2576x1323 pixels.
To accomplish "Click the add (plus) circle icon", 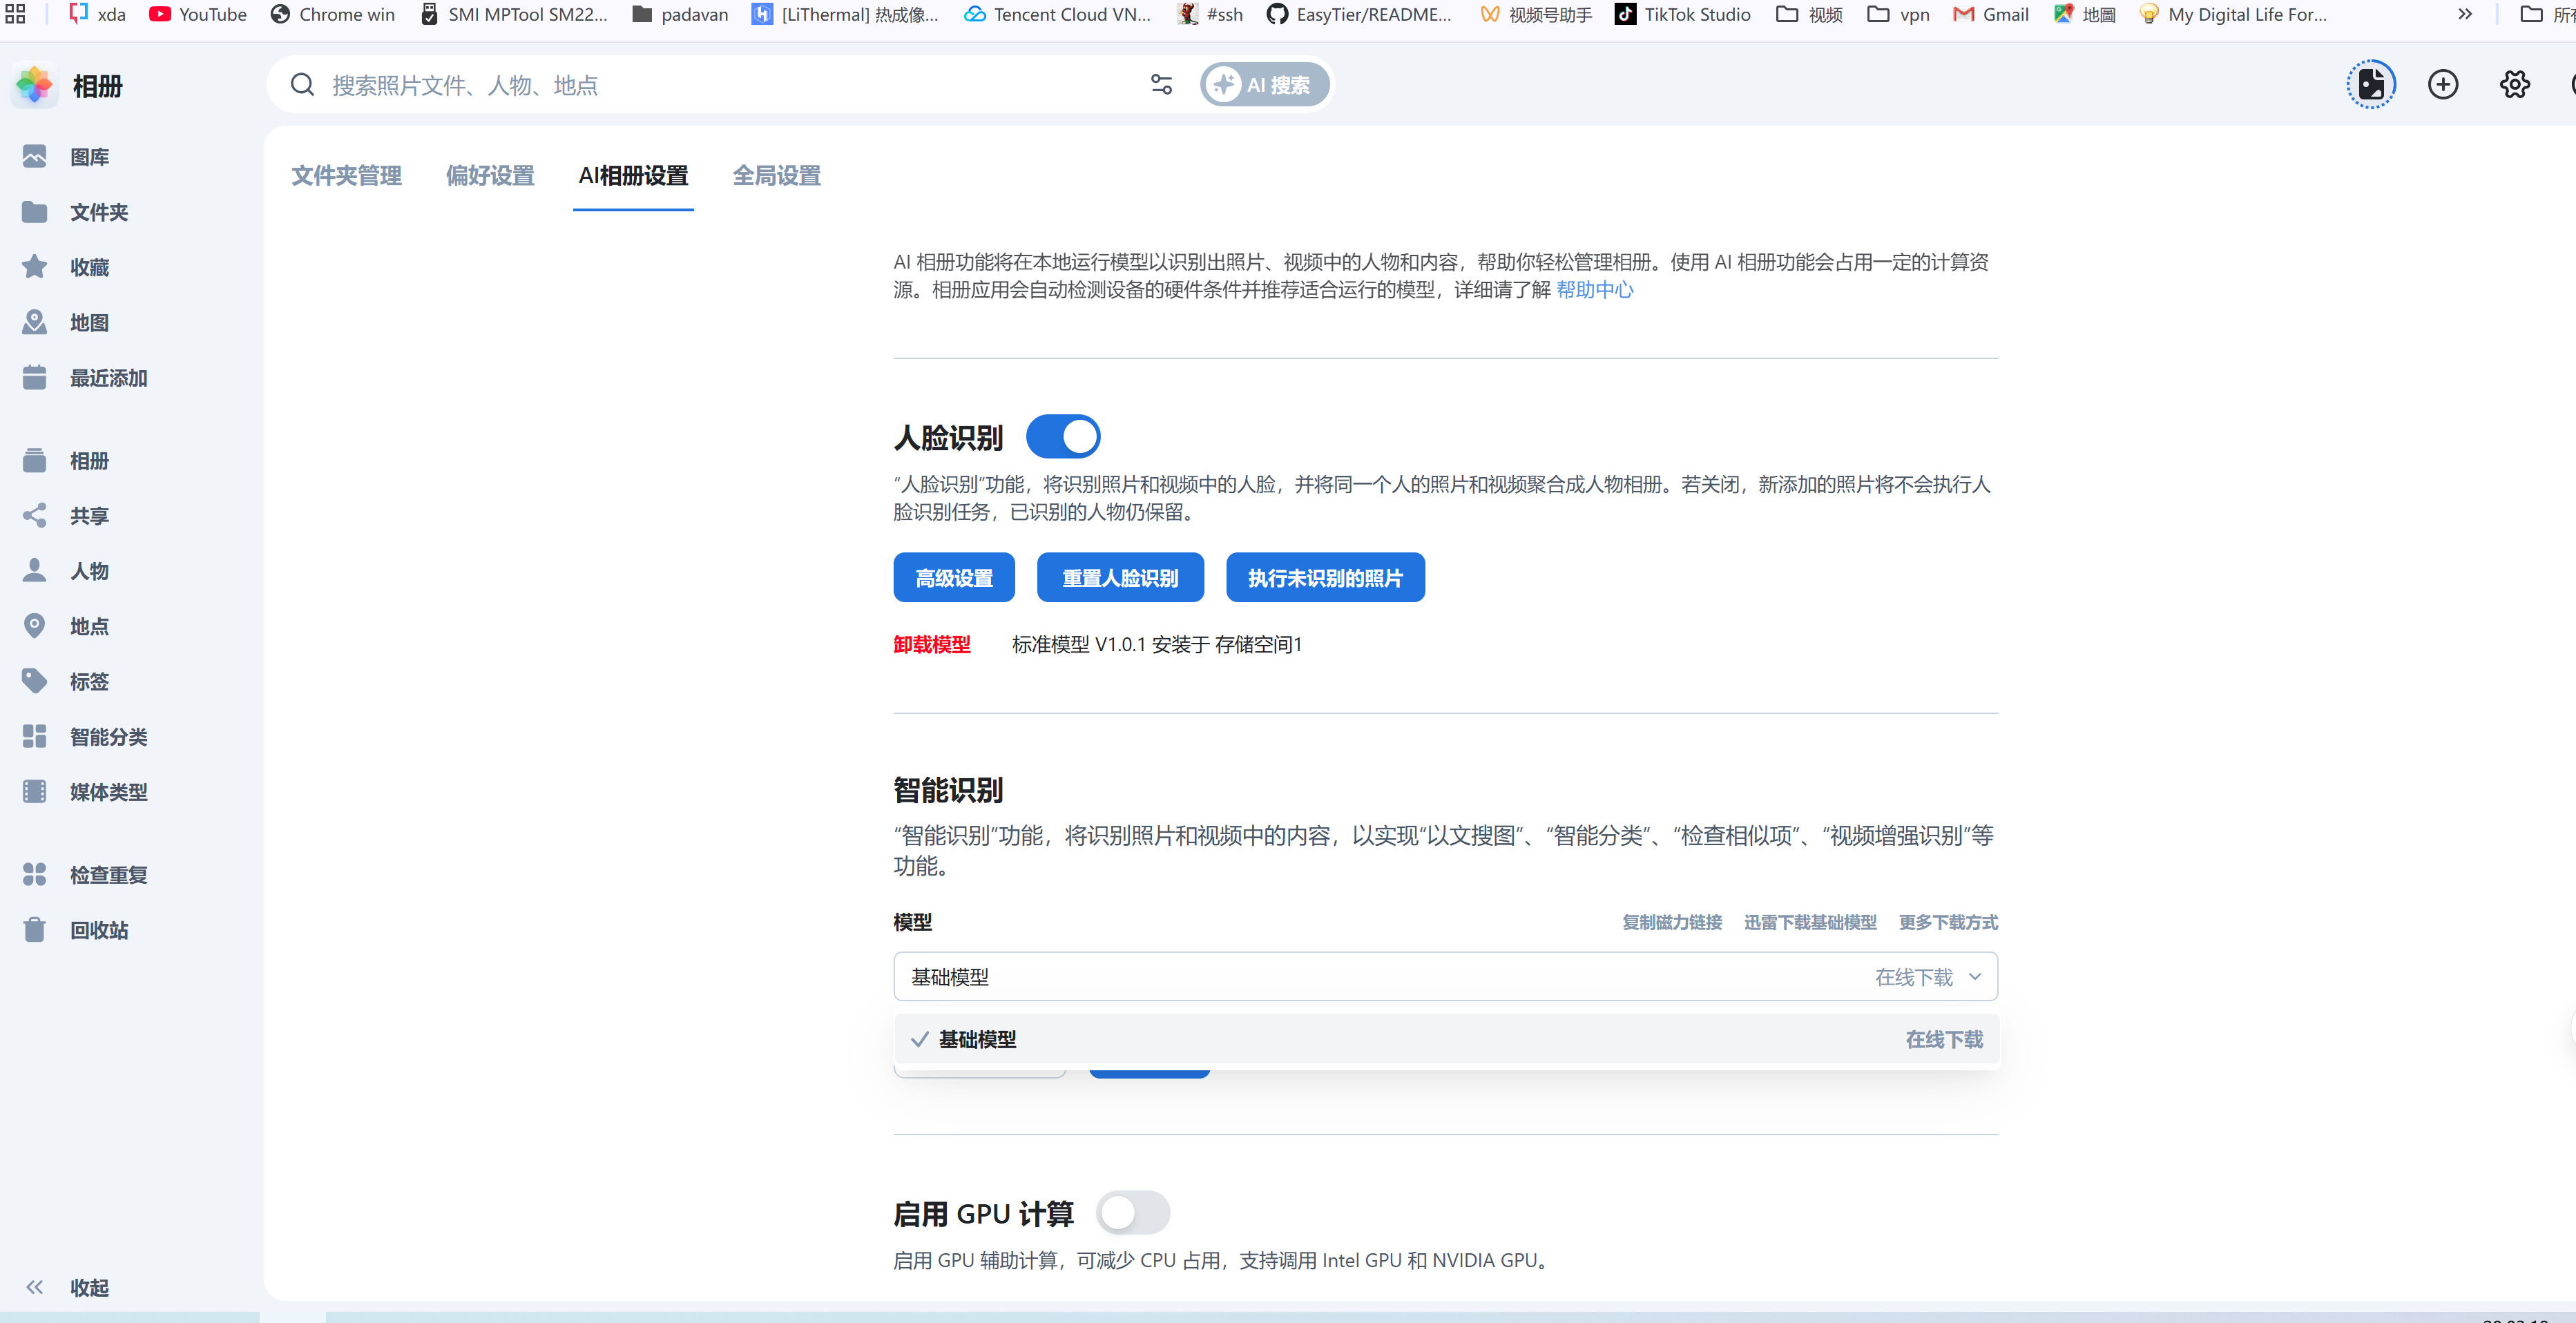I will (x=2443, y=85).
